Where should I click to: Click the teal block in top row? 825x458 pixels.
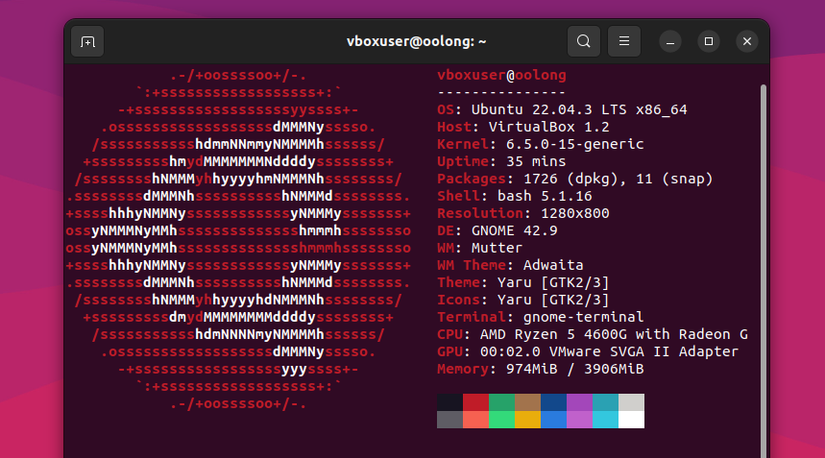(x=605, y=402)
